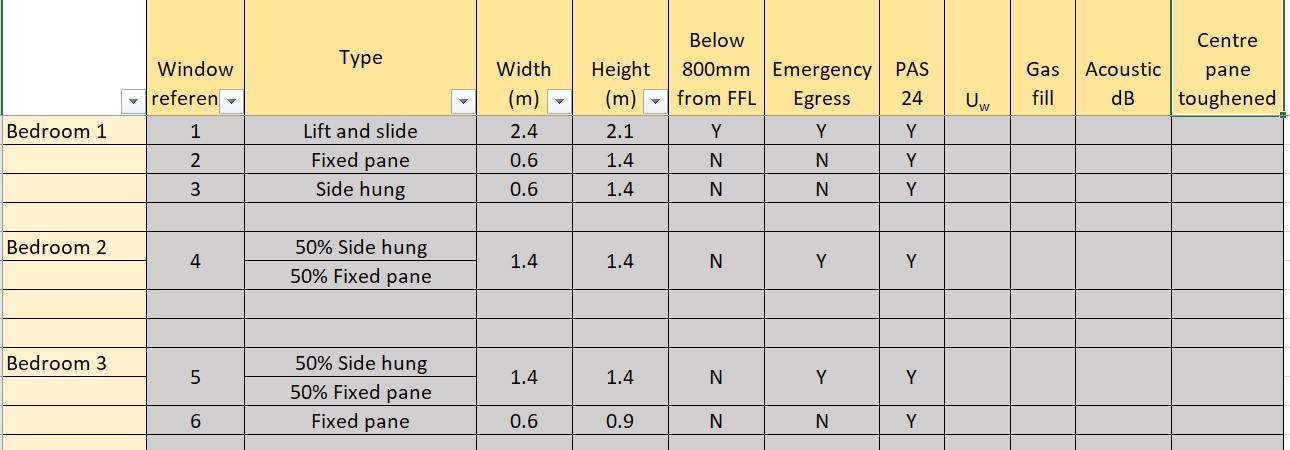
Task: Select the 2.4 width cell for window 1
Action: [524, 131]
